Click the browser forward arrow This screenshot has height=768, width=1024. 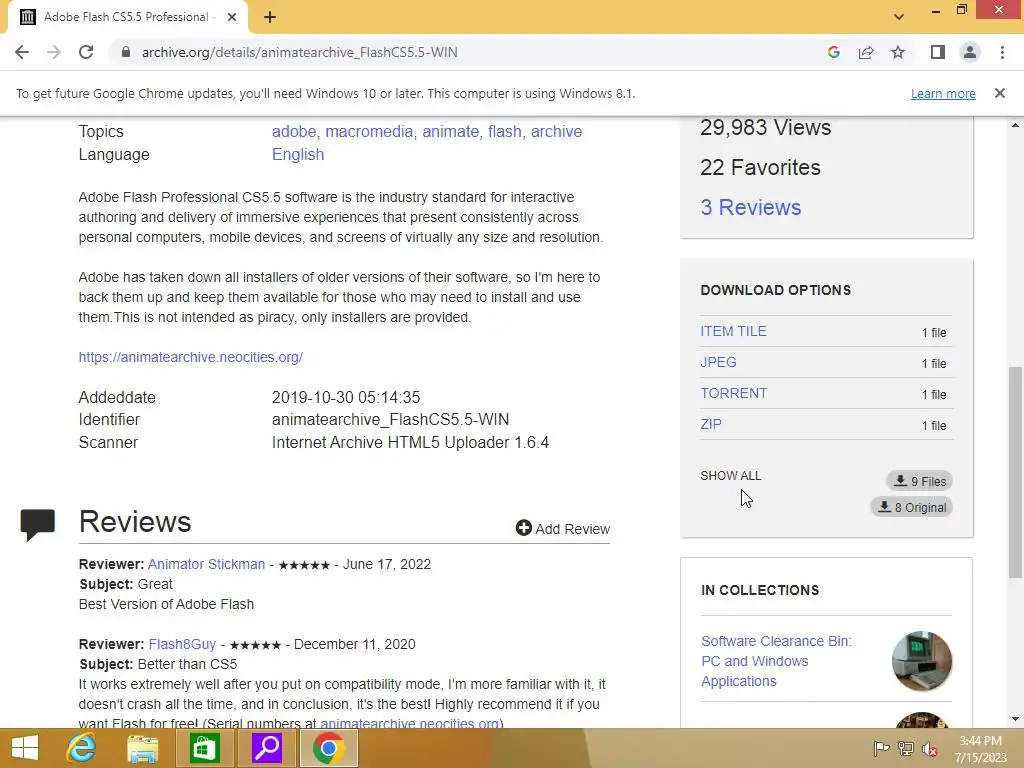pyautogui.click(x=54, y=52)
